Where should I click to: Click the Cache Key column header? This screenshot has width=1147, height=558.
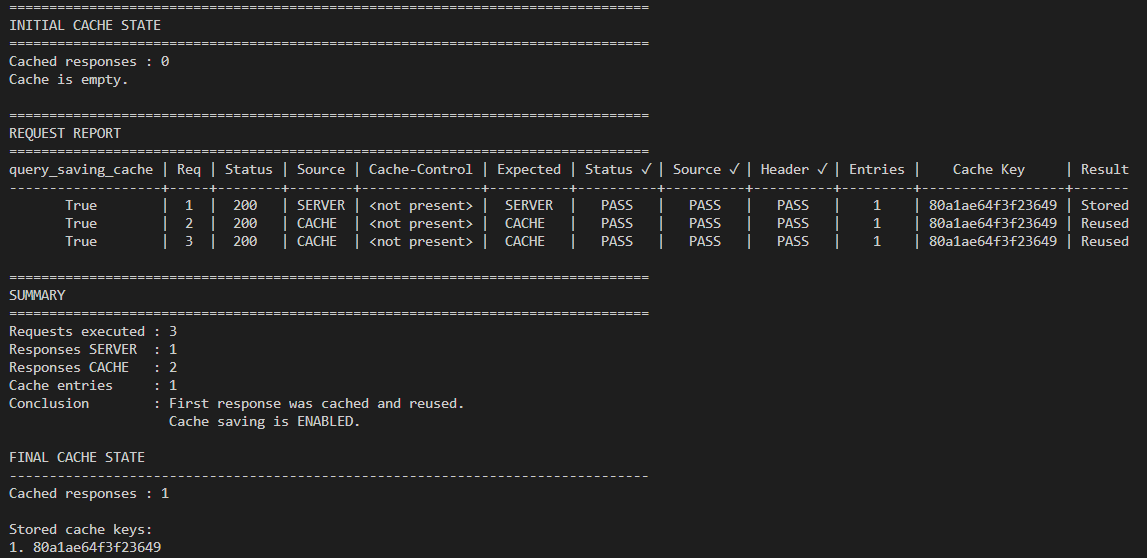(x=989, y=170)
